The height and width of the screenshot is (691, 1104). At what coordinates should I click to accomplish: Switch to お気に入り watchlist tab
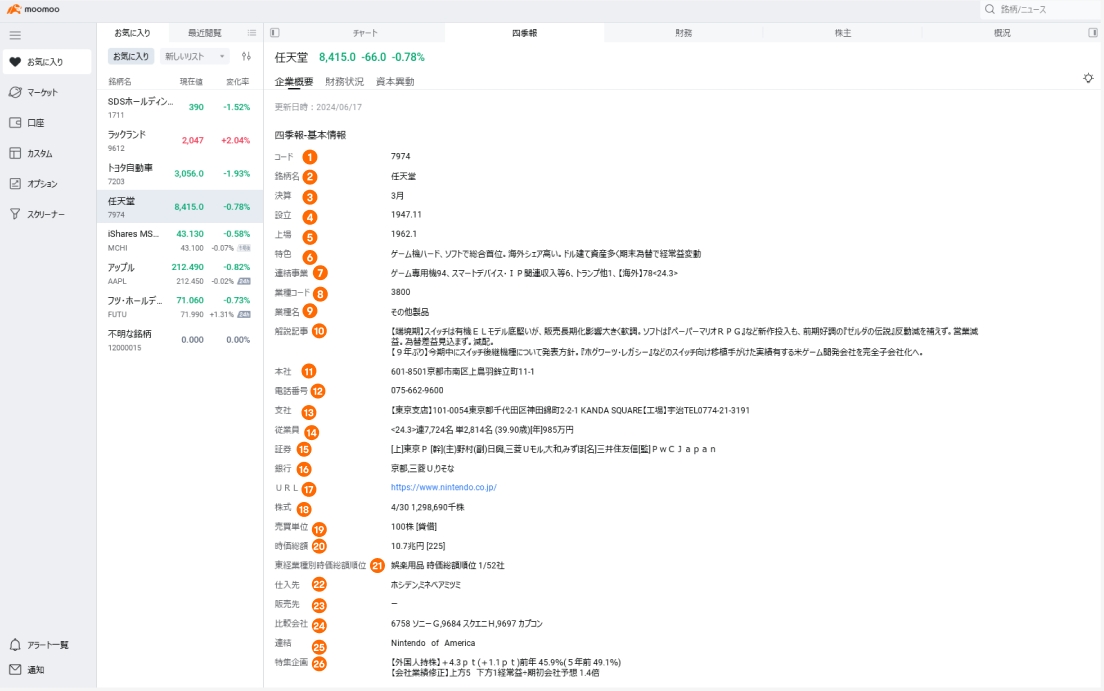132,33
